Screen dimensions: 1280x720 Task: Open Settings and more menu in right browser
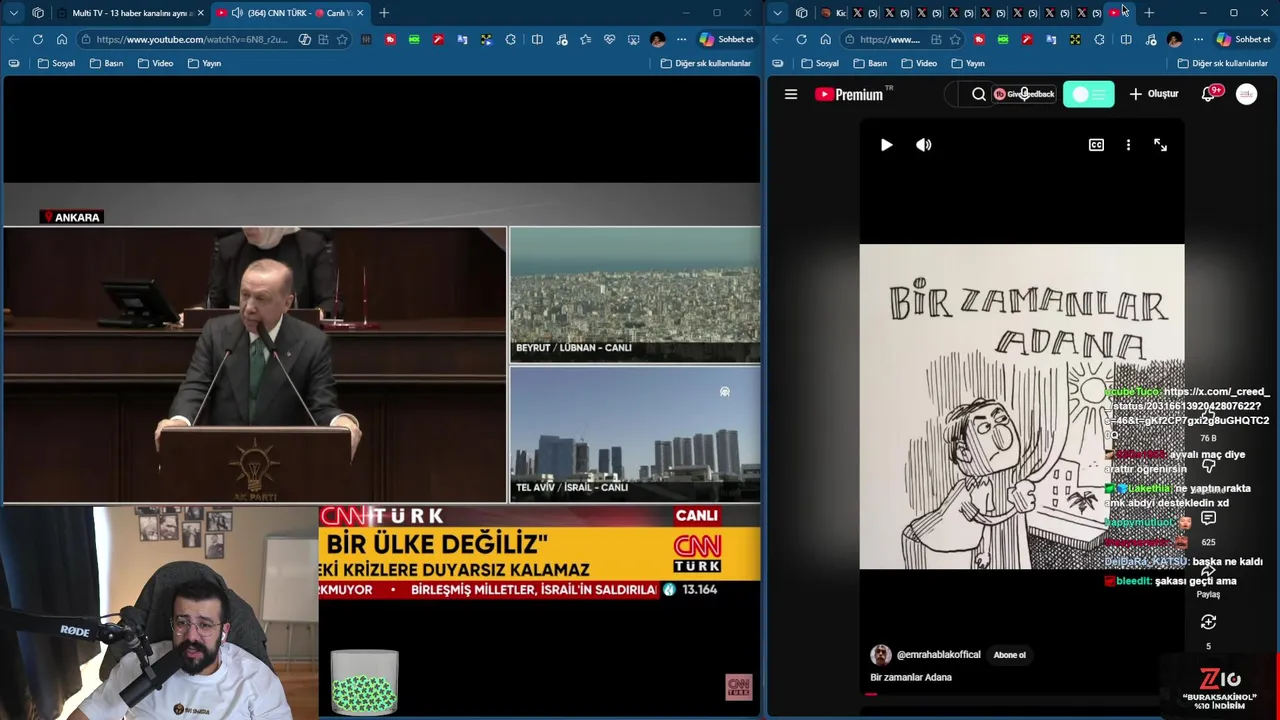(x=1198, y=39)
